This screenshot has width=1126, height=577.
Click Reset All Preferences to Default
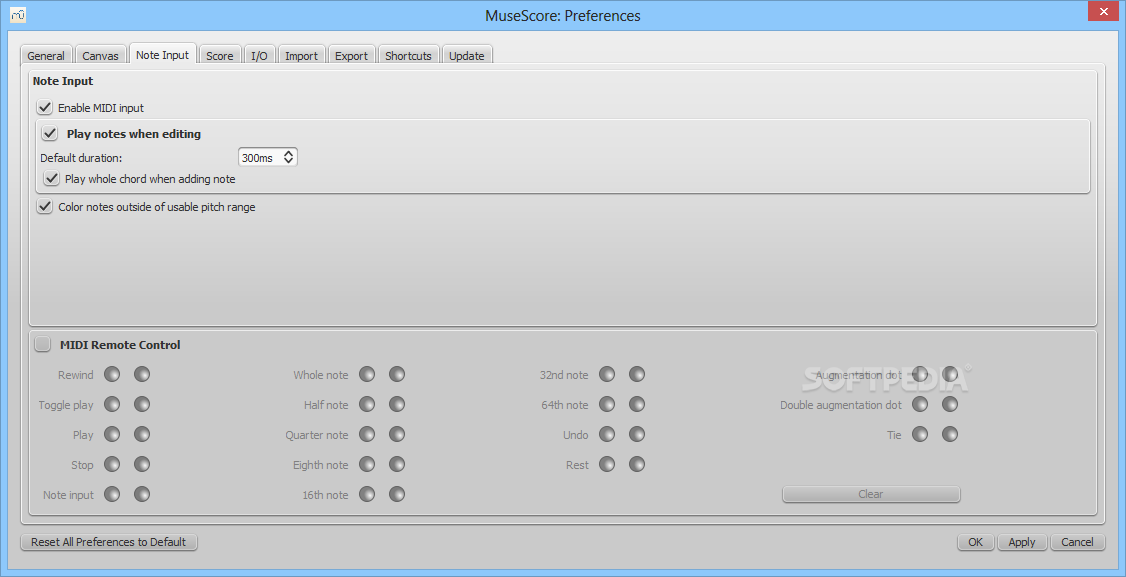tap(108, 542)
